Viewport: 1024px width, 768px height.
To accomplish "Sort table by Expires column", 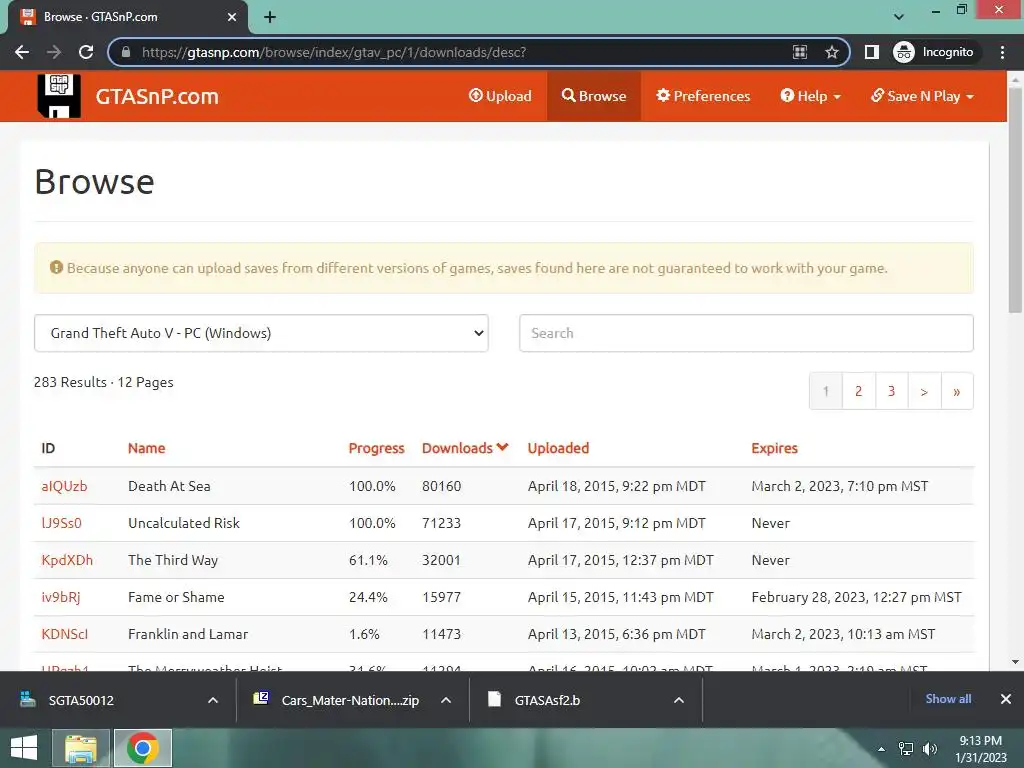I will [x=775, y=448].
